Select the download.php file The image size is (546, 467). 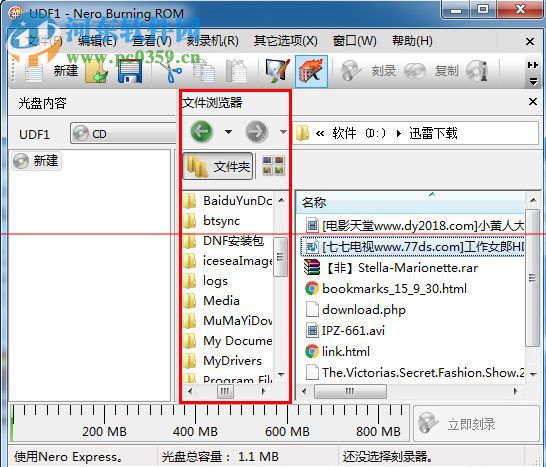(356, 310)
